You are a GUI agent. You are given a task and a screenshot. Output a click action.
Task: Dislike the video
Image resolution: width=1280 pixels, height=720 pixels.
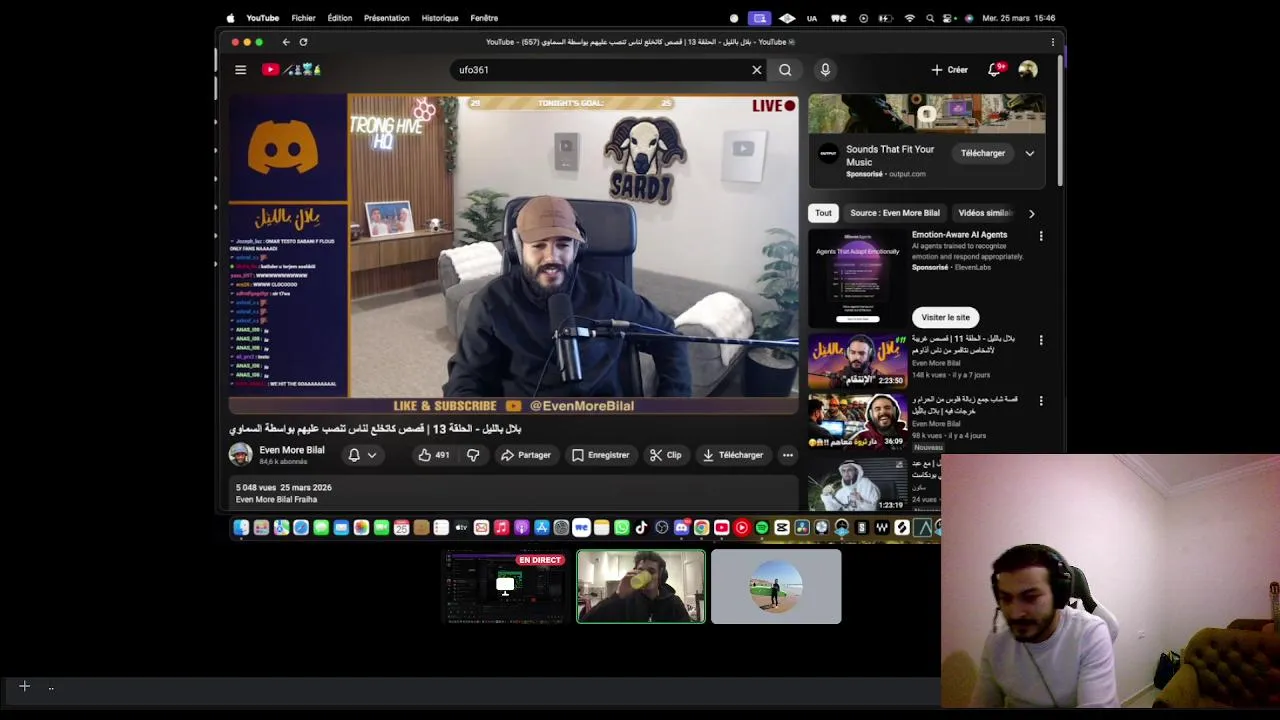[473, 455]
